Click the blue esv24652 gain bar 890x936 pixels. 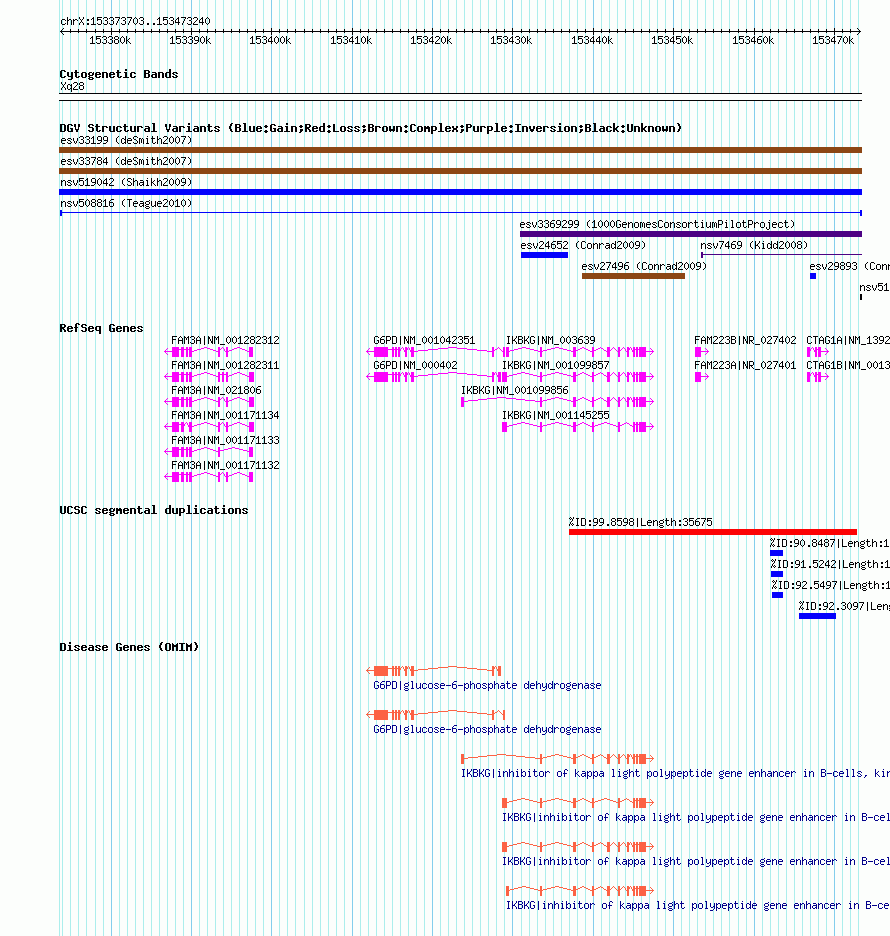click(x=544, y=255)
